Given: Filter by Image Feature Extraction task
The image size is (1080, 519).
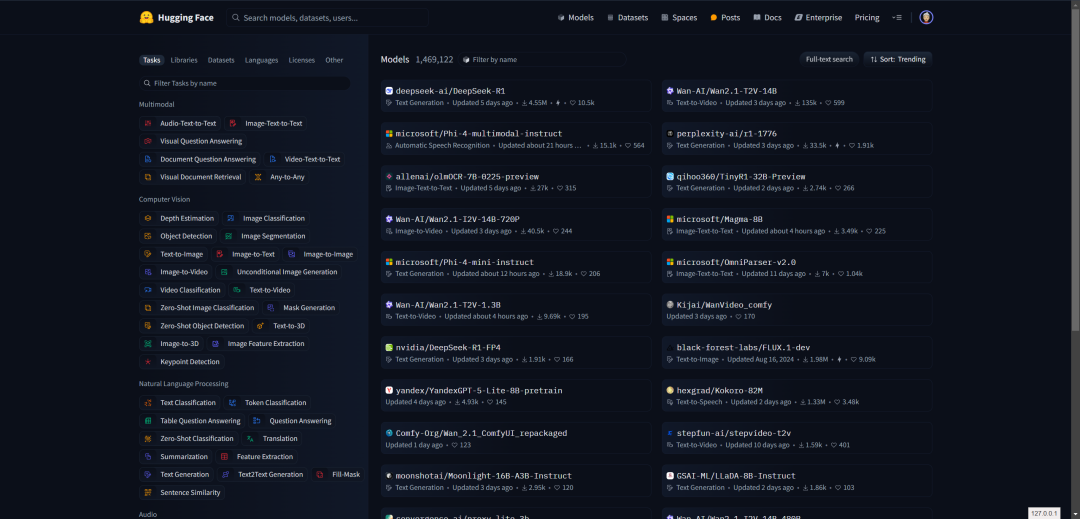Looking at the screenshot, I should point(258,343).
